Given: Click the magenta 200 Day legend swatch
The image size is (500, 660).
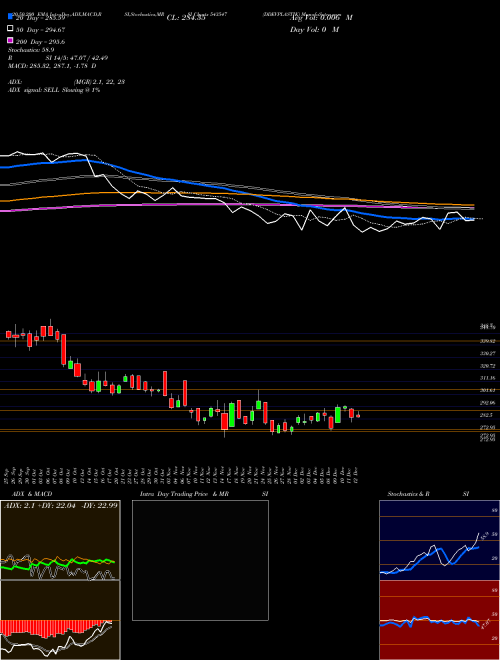Looking at the screenshot, I should click(10, 41).
